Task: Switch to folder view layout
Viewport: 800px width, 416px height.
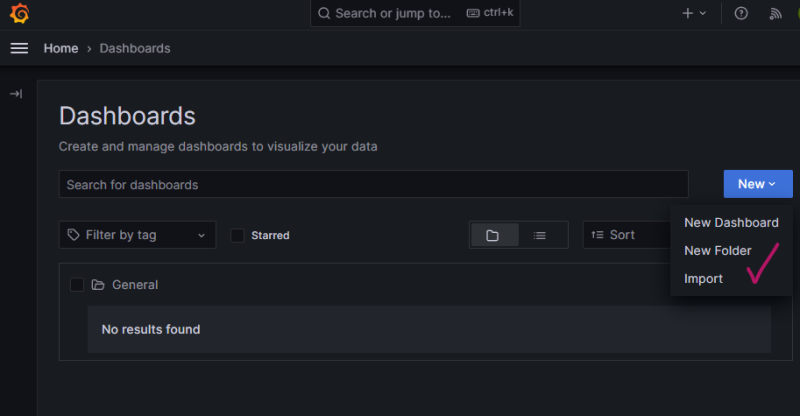Action: [x=493, y=235]
